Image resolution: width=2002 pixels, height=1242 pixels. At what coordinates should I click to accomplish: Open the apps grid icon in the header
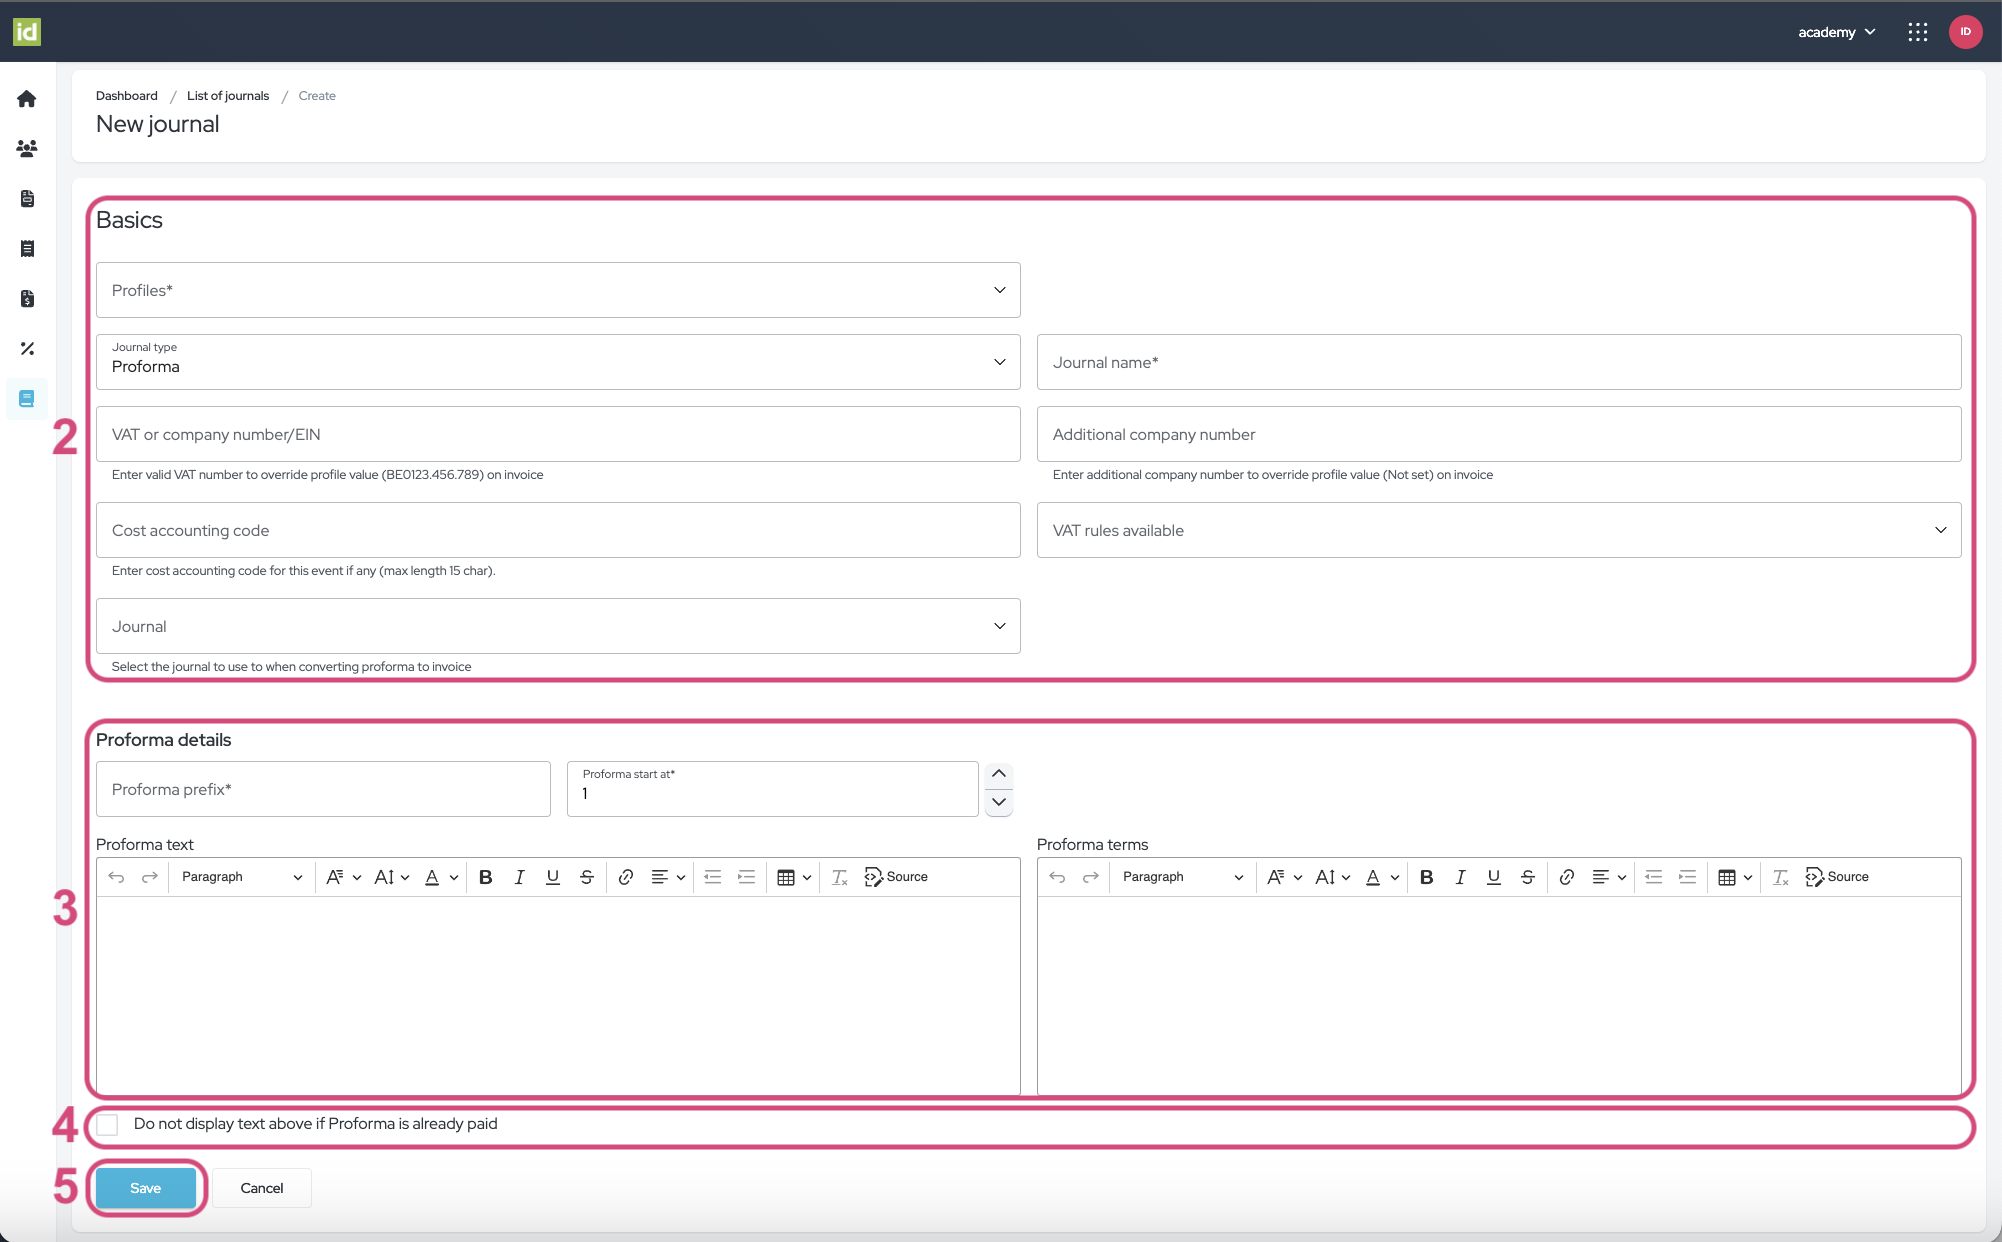pyautogui.click(x=1917, y=32)
